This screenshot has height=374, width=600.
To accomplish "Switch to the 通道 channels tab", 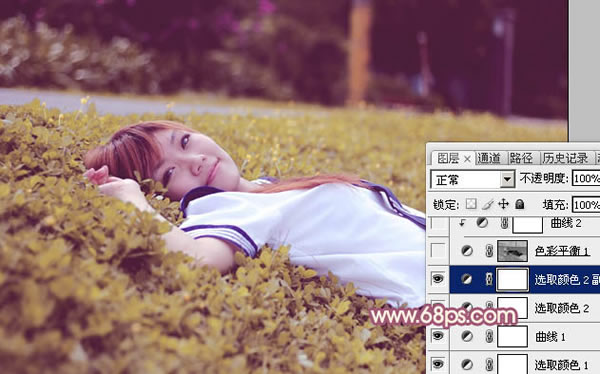I will (489, 158).
